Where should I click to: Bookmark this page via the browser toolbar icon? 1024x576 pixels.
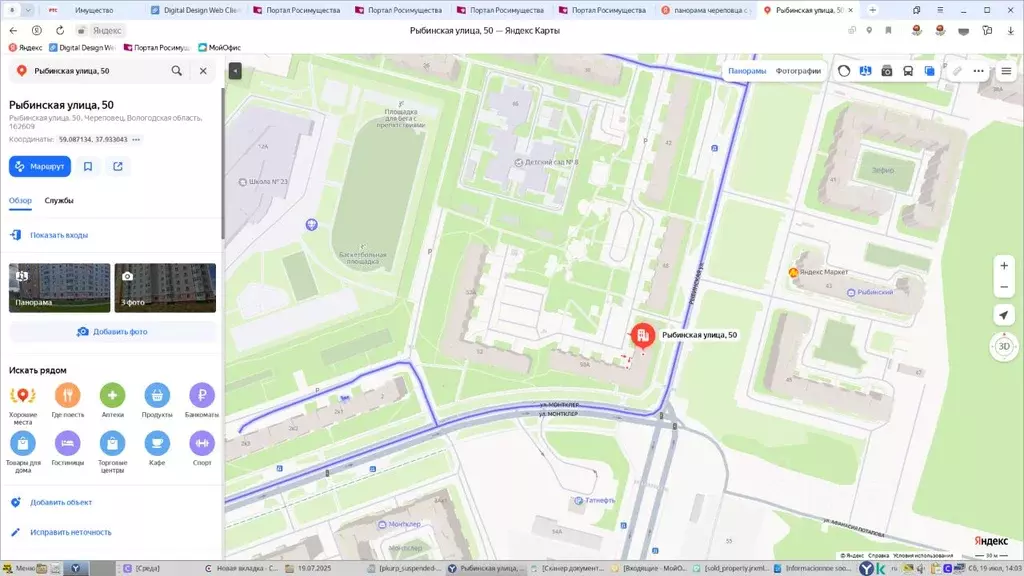coord(888,31)
